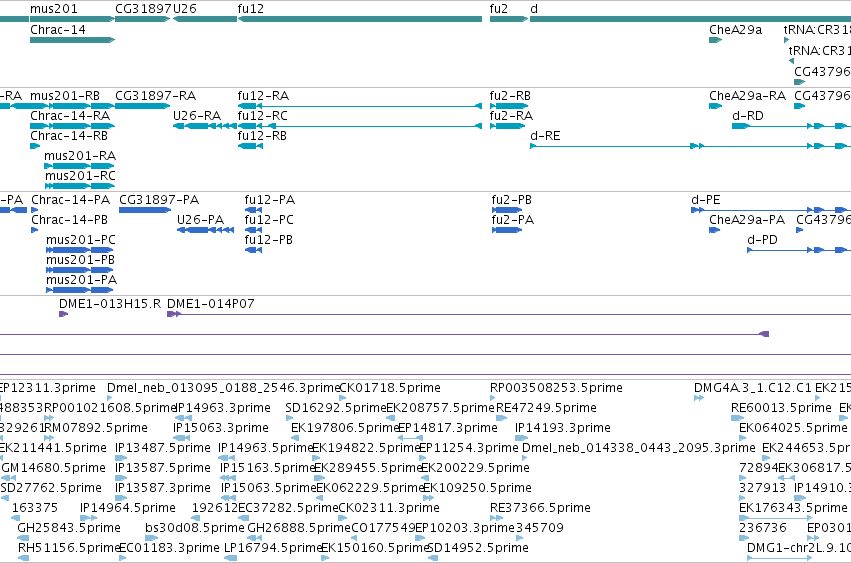Click protein label fu2-PA
Viewport: 851px width, 563px height.
[x=513, y=220]
